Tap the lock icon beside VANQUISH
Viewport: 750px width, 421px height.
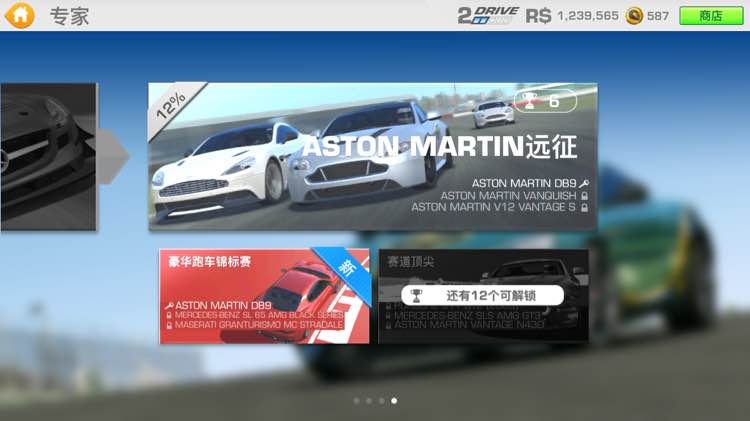click(585, 196)
